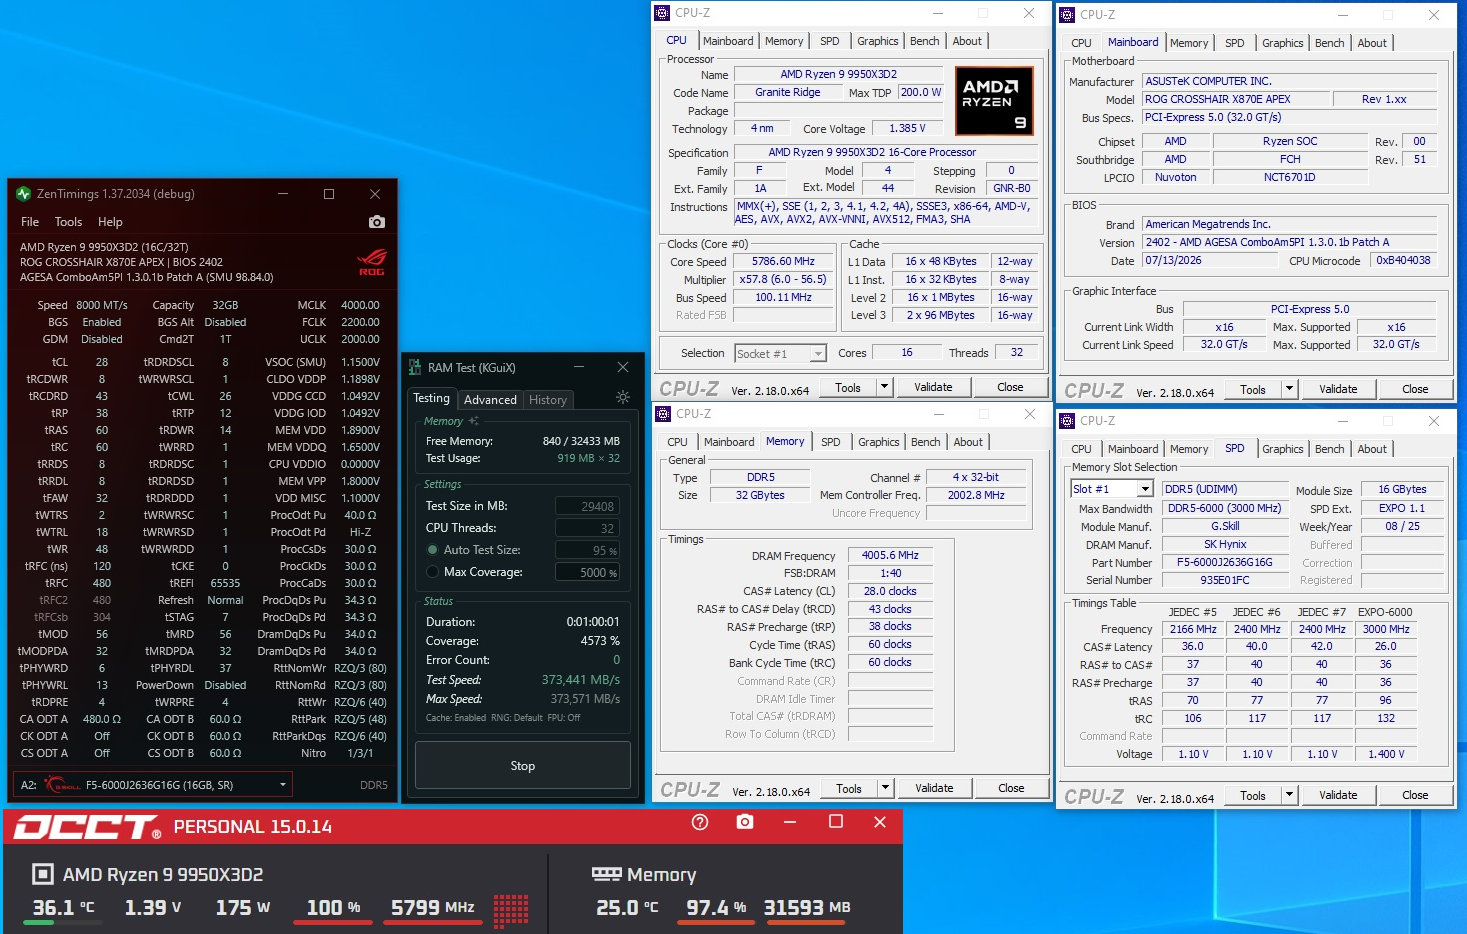The height and width of the screenshot is (934, 1467).
Task: Click the Auto Test Size 95 % field
Action: [588, 550]
